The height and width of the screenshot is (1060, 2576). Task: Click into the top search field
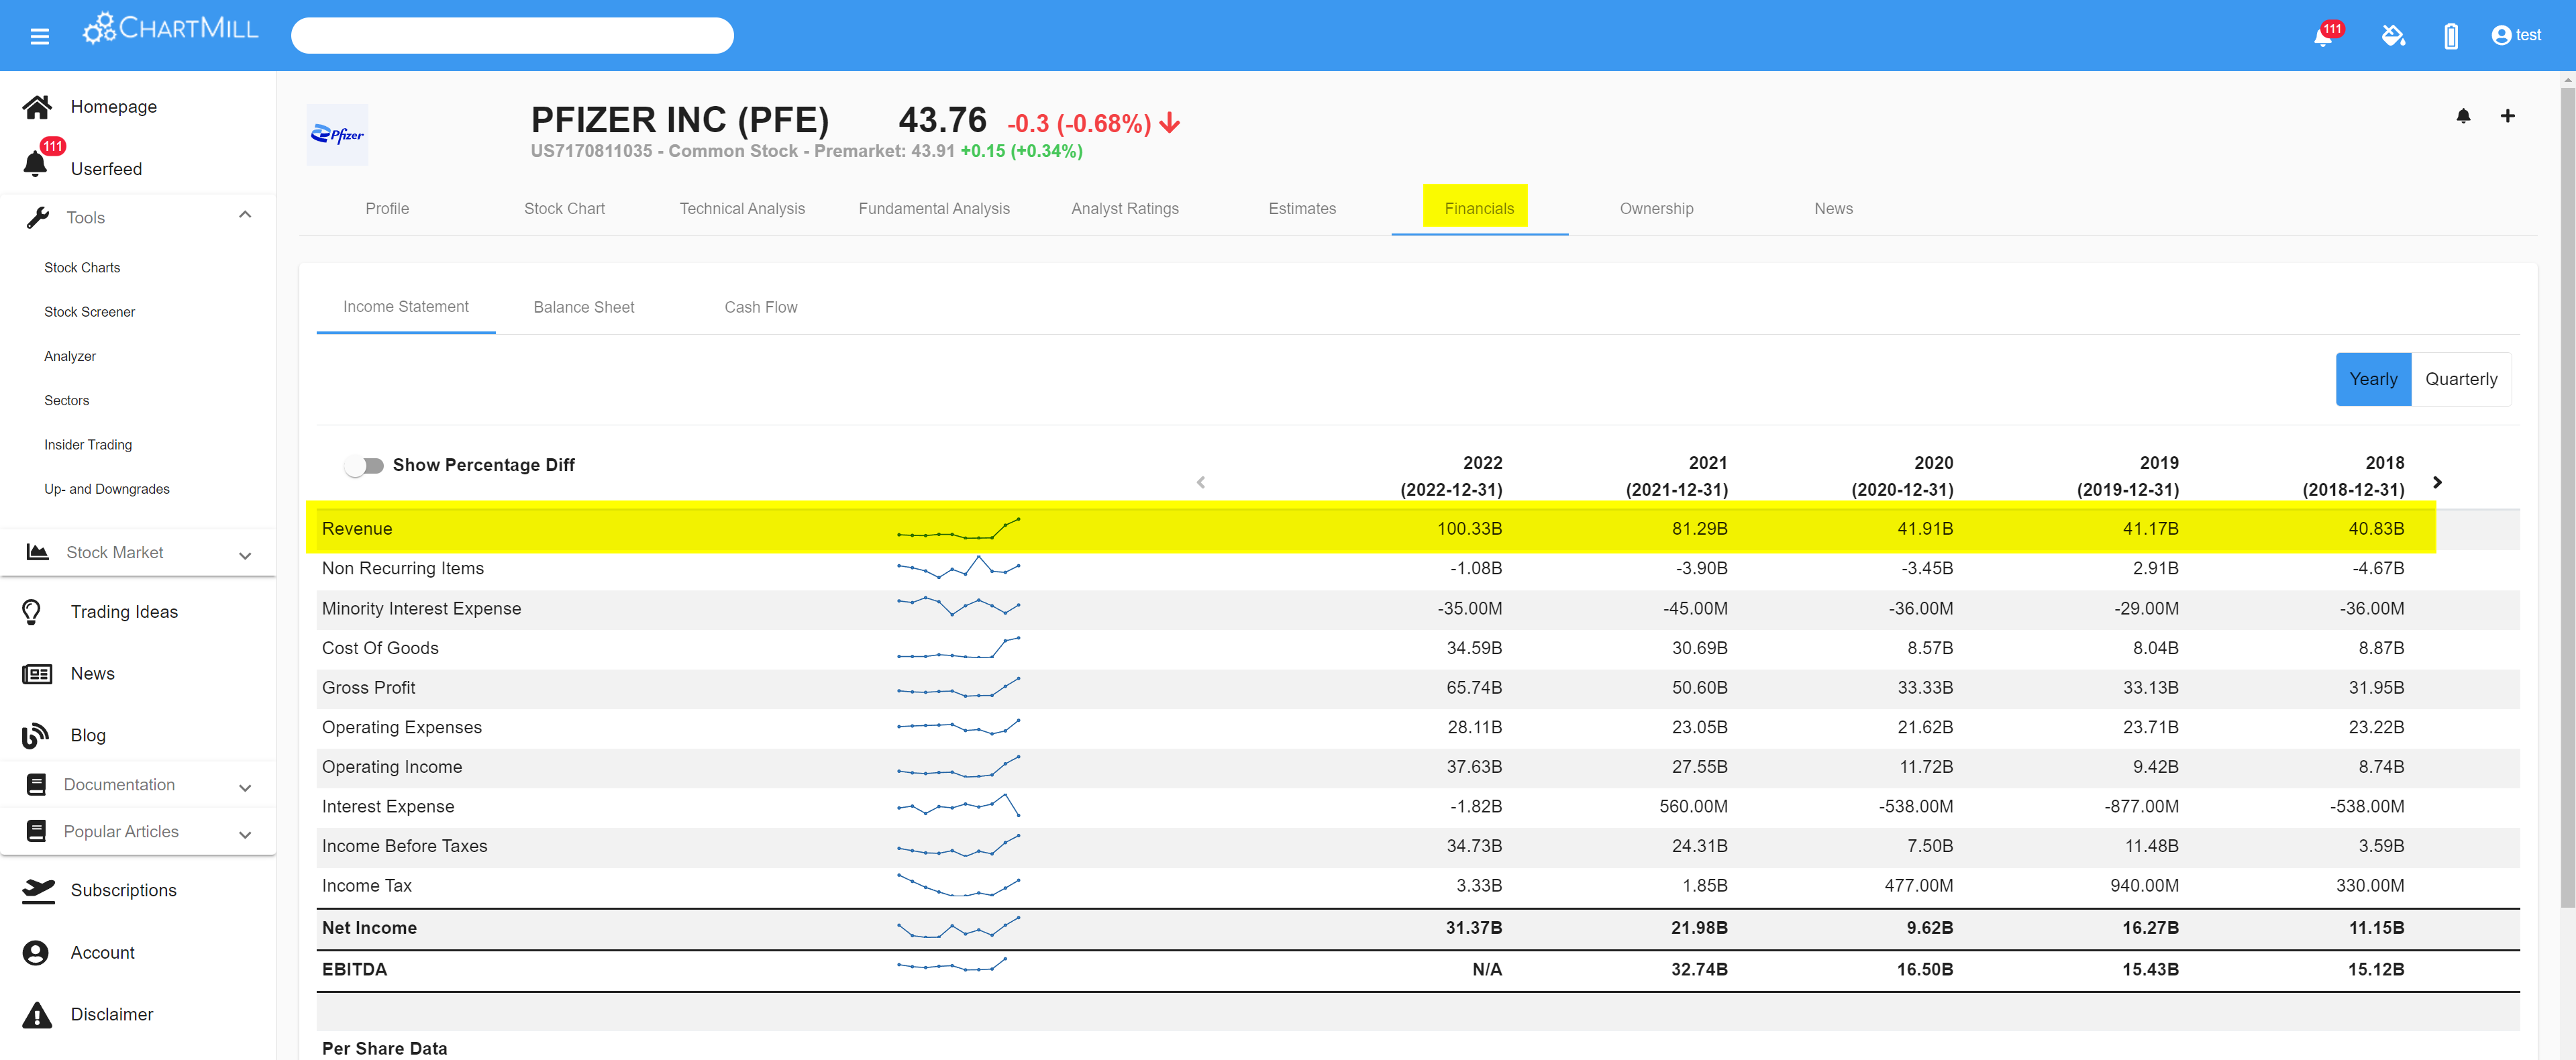512,36
